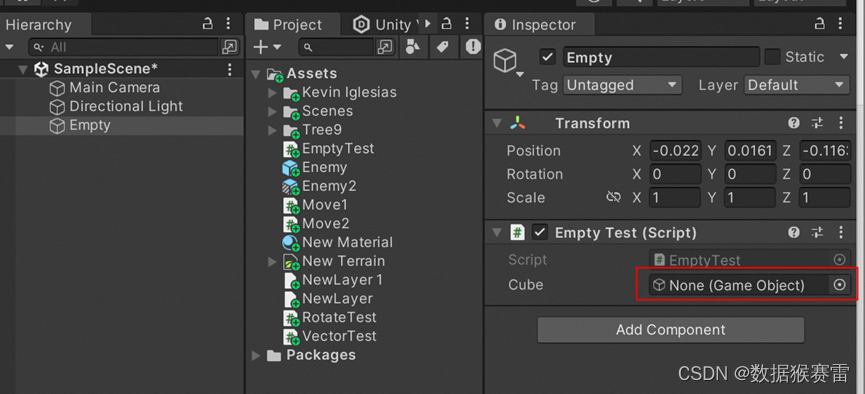Toggle the Empty Test script enabled checkbox
Image resolution: width=865 pixels, height=394 pixels.
(x=540, y=233)
